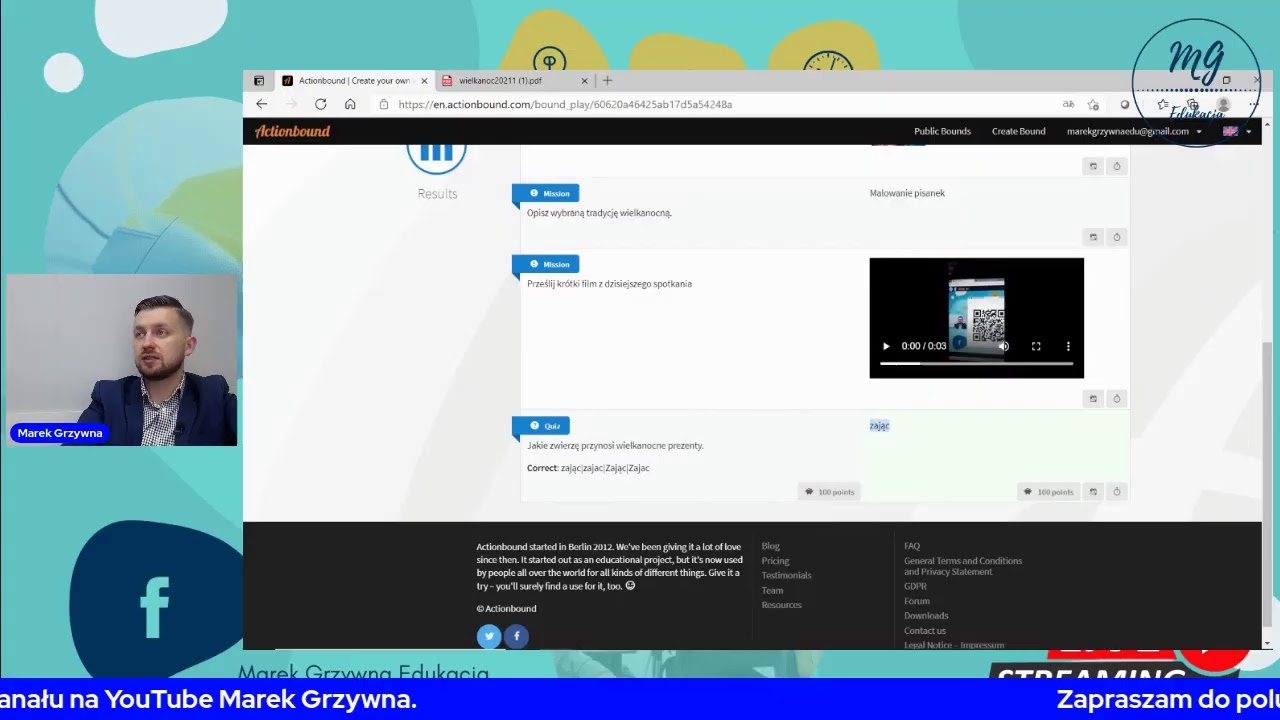Open the Downloads footer link

tap(926, 616)
